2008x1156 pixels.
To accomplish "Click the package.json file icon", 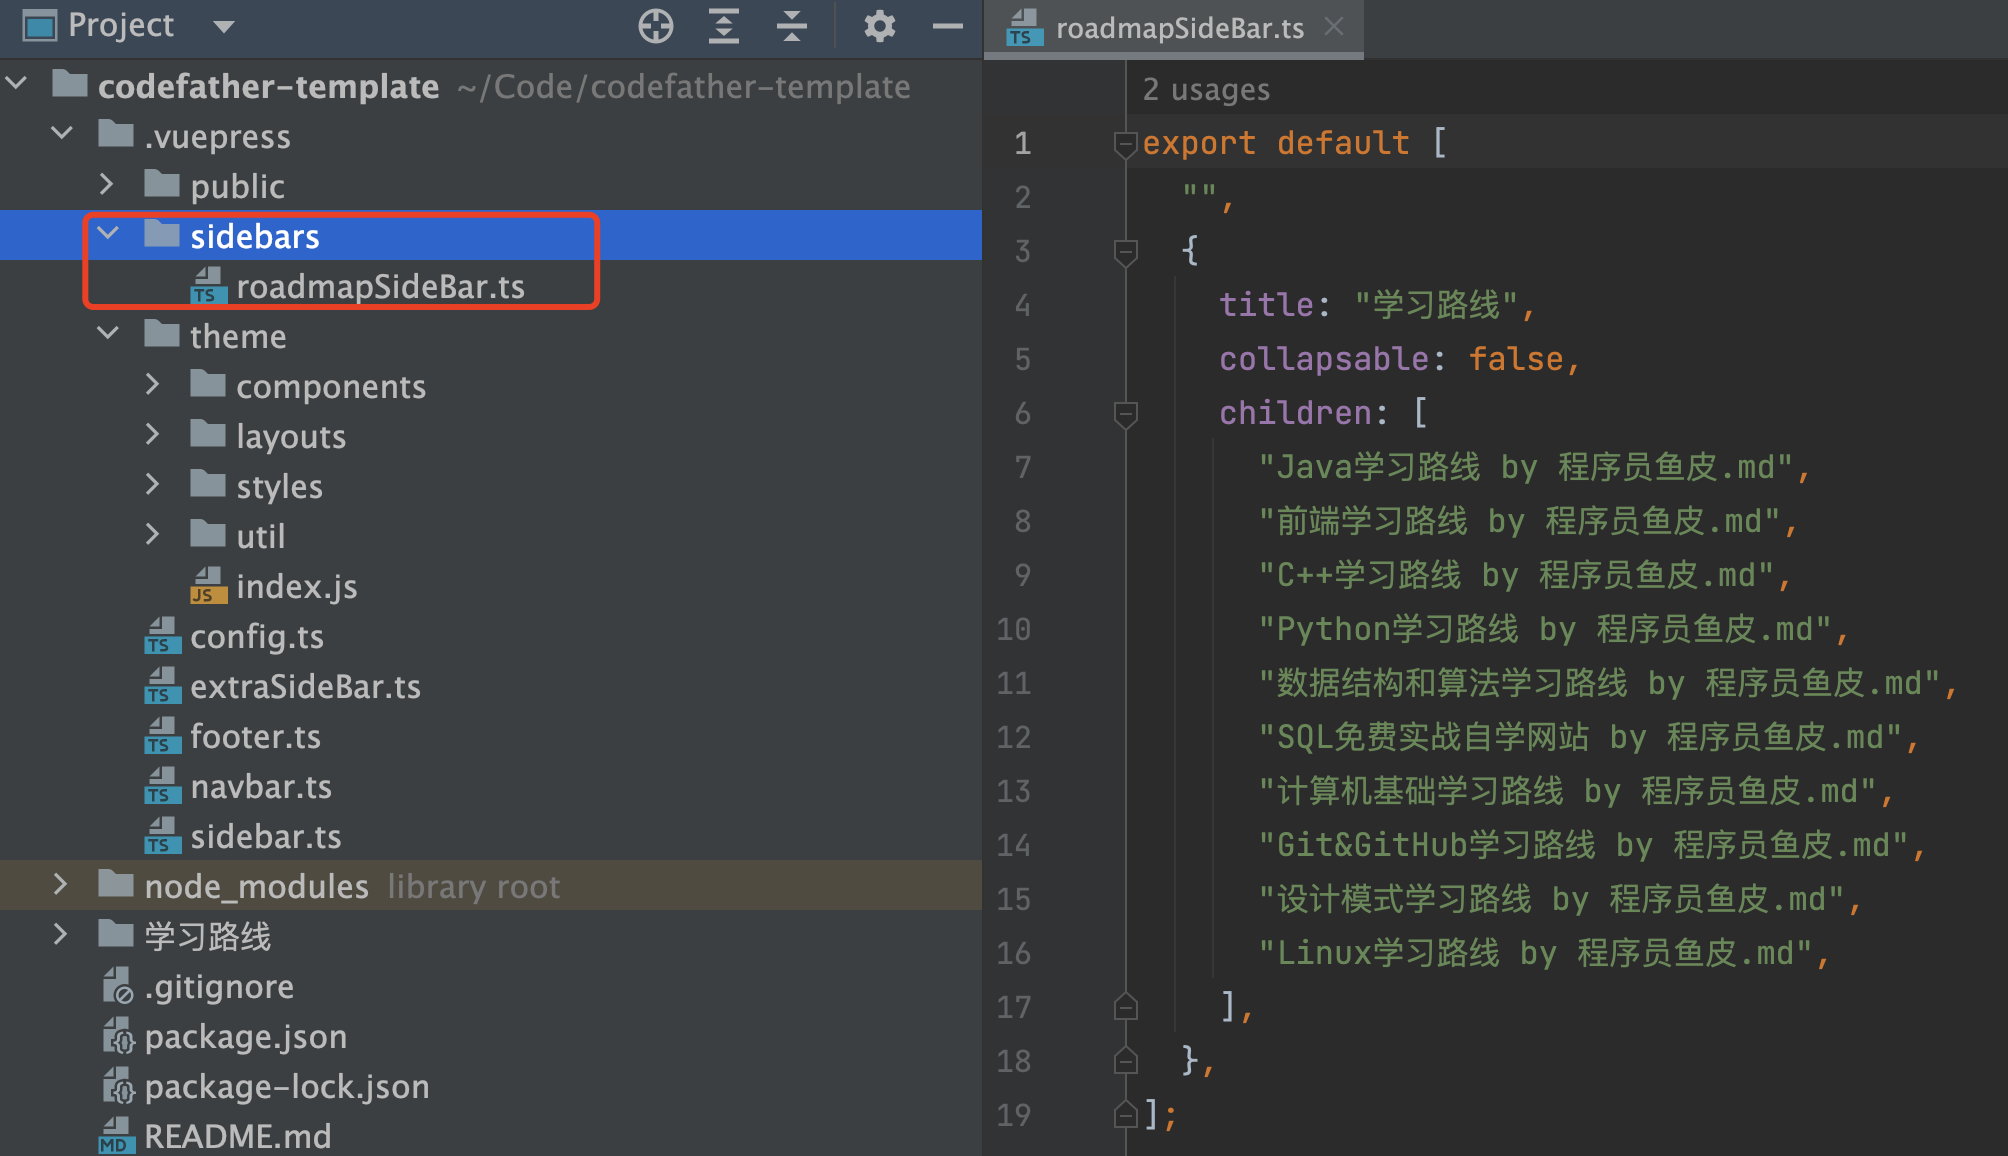I will 118,1036.
